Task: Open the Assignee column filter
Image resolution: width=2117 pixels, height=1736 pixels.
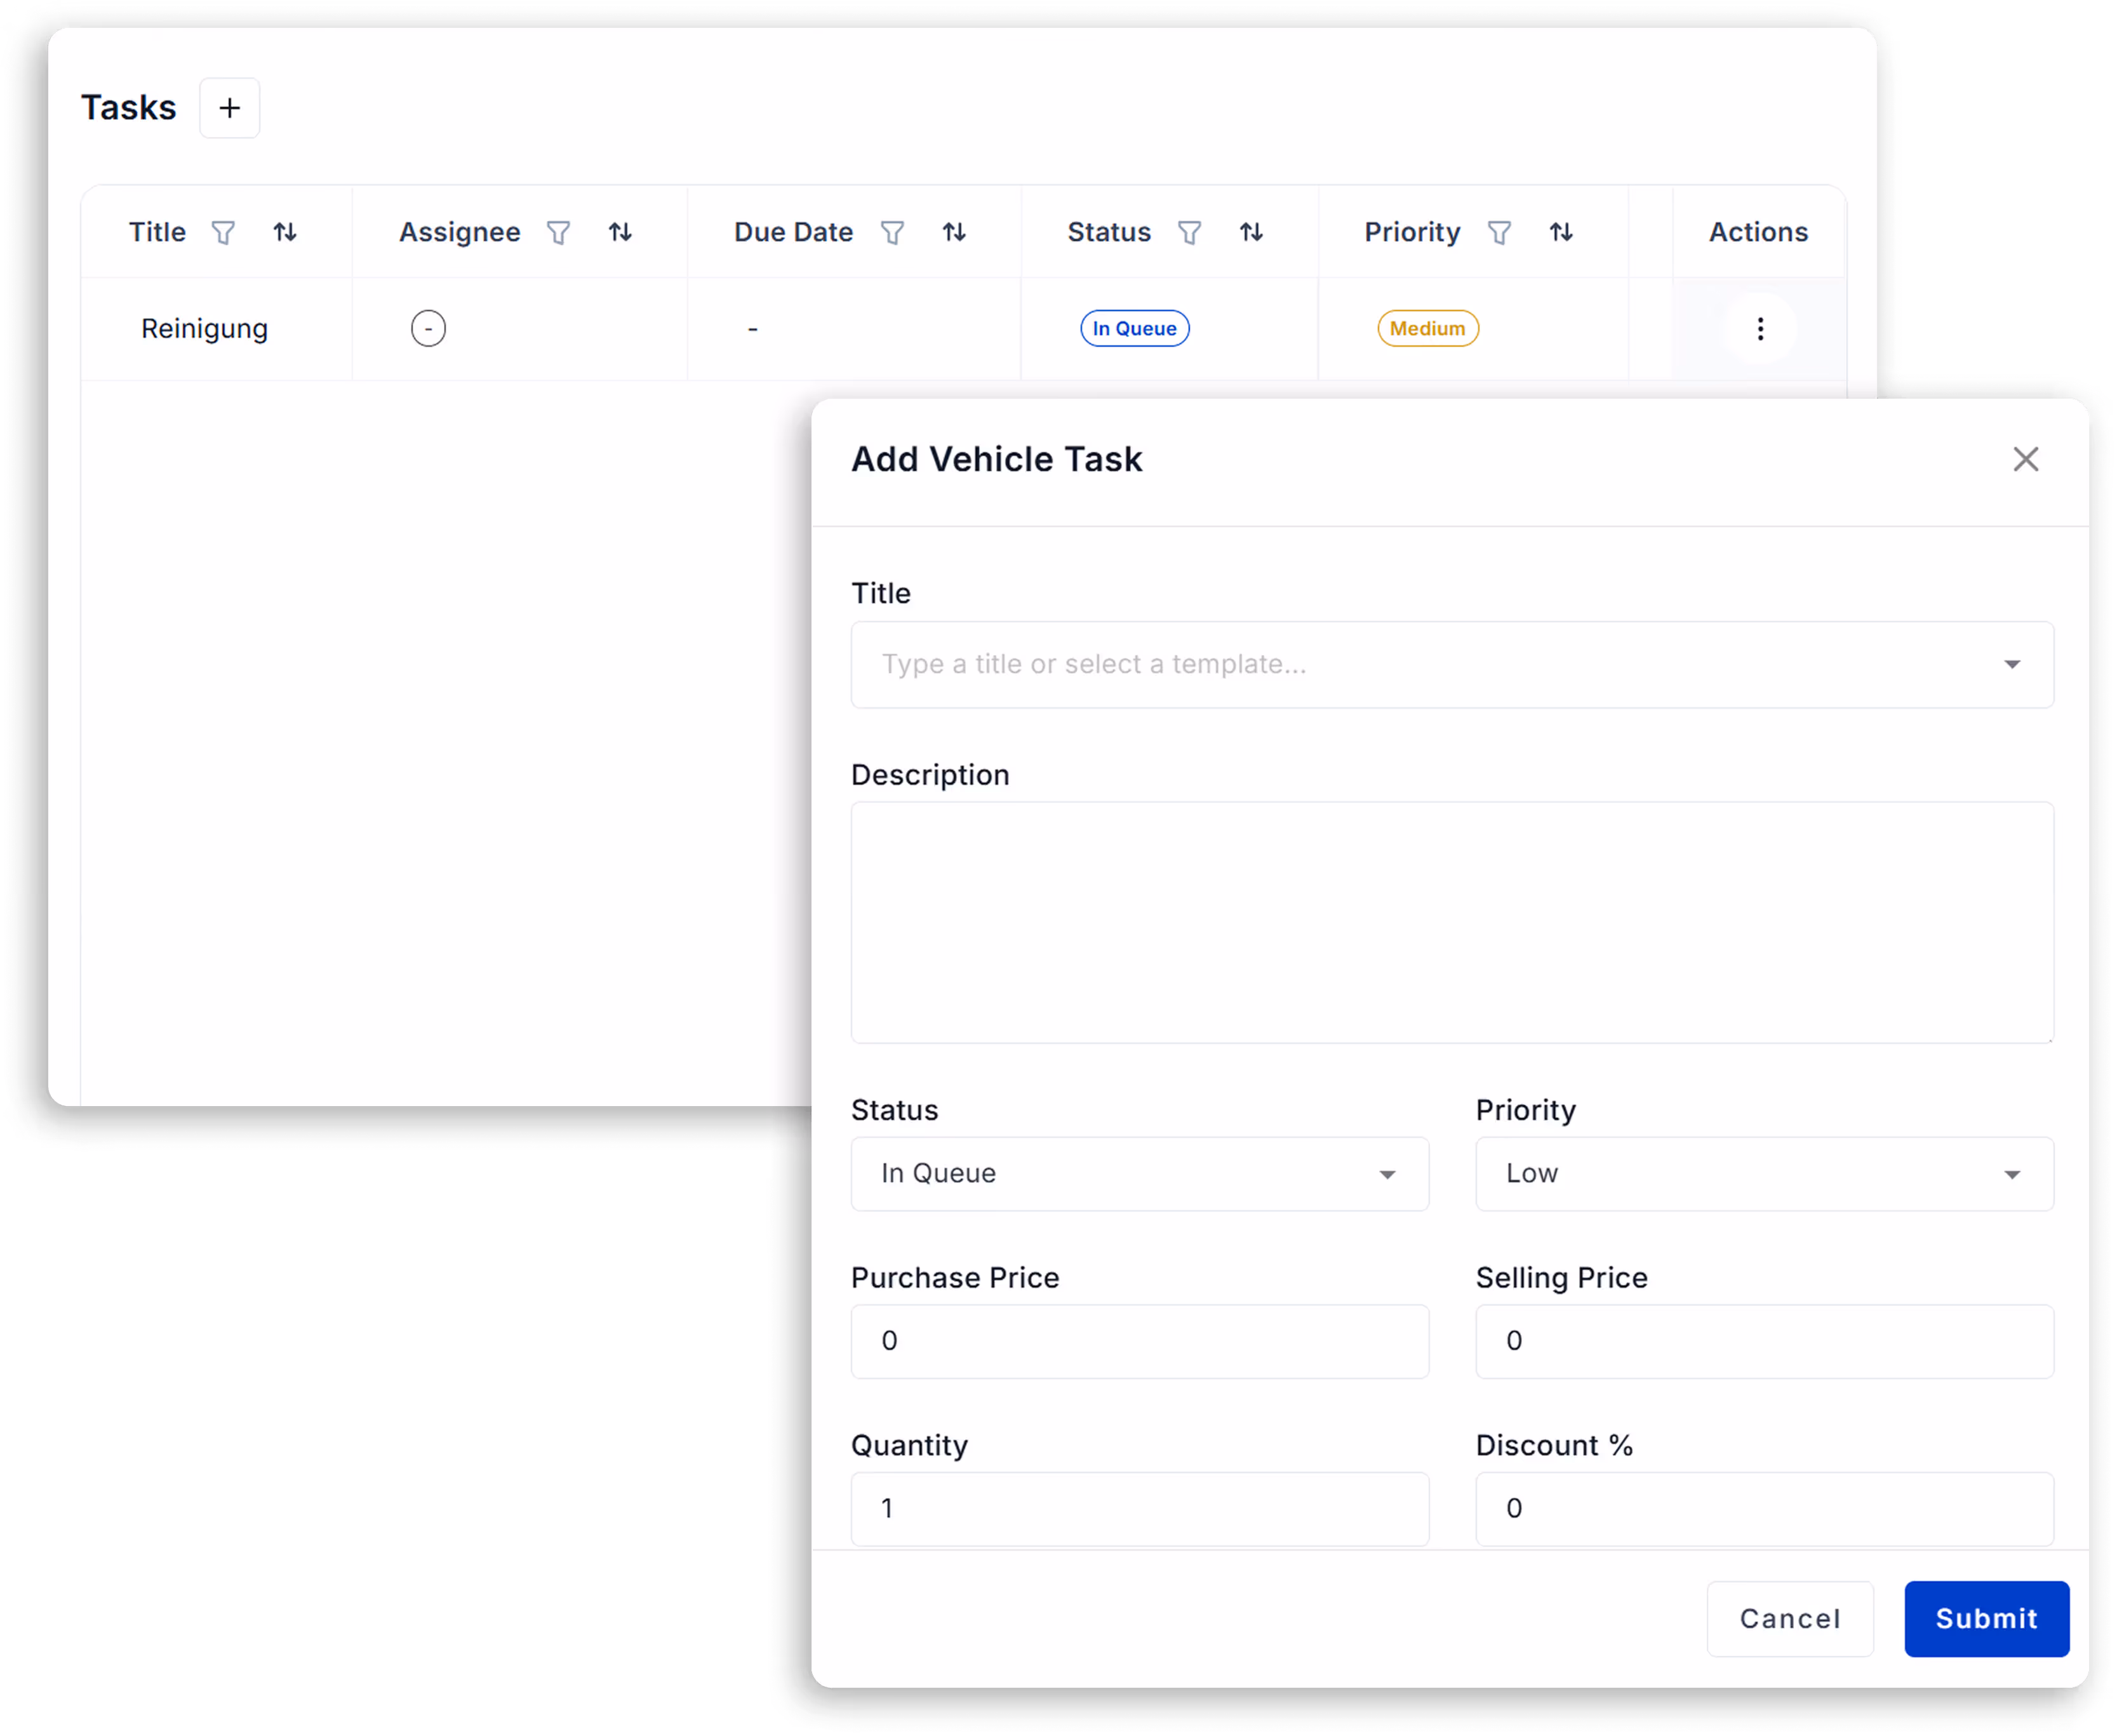Action: (x=558, y=233)
